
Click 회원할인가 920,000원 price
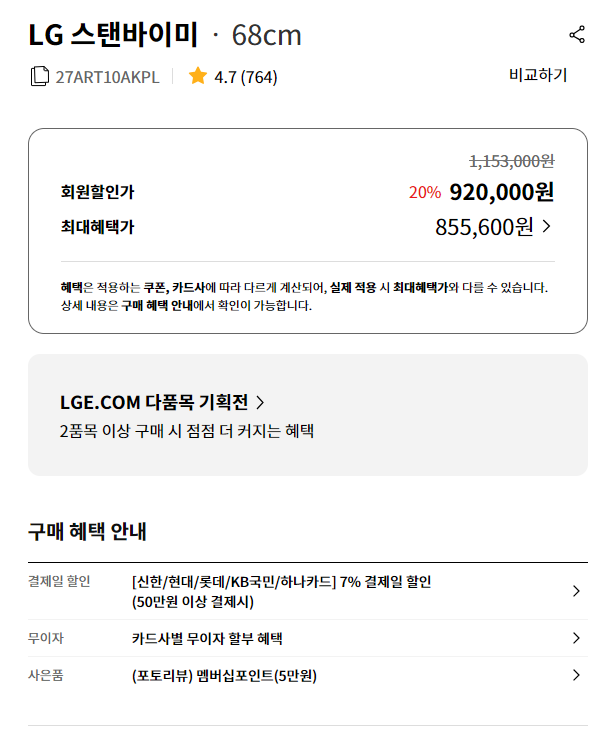[502, 192]
